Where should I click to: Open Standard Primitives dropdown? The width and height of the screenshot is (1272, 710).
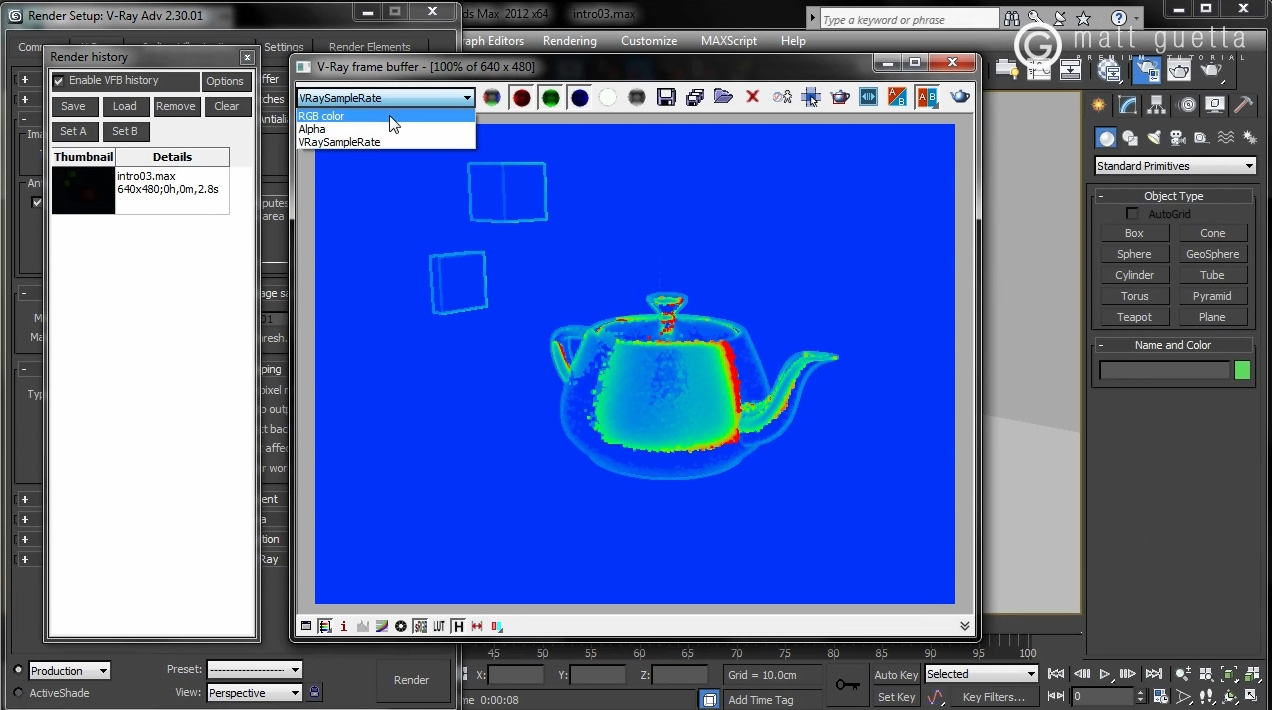pos(1175,166)
